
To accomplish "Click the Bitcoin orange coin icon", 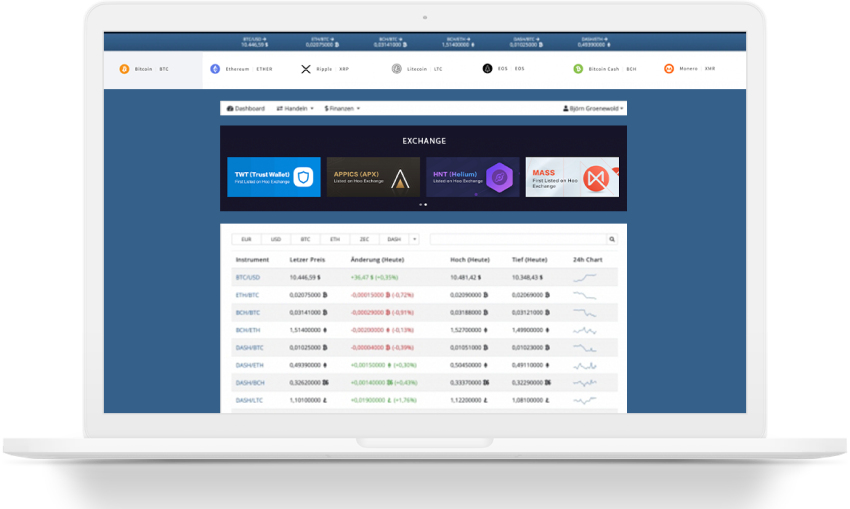I will 124,69.
